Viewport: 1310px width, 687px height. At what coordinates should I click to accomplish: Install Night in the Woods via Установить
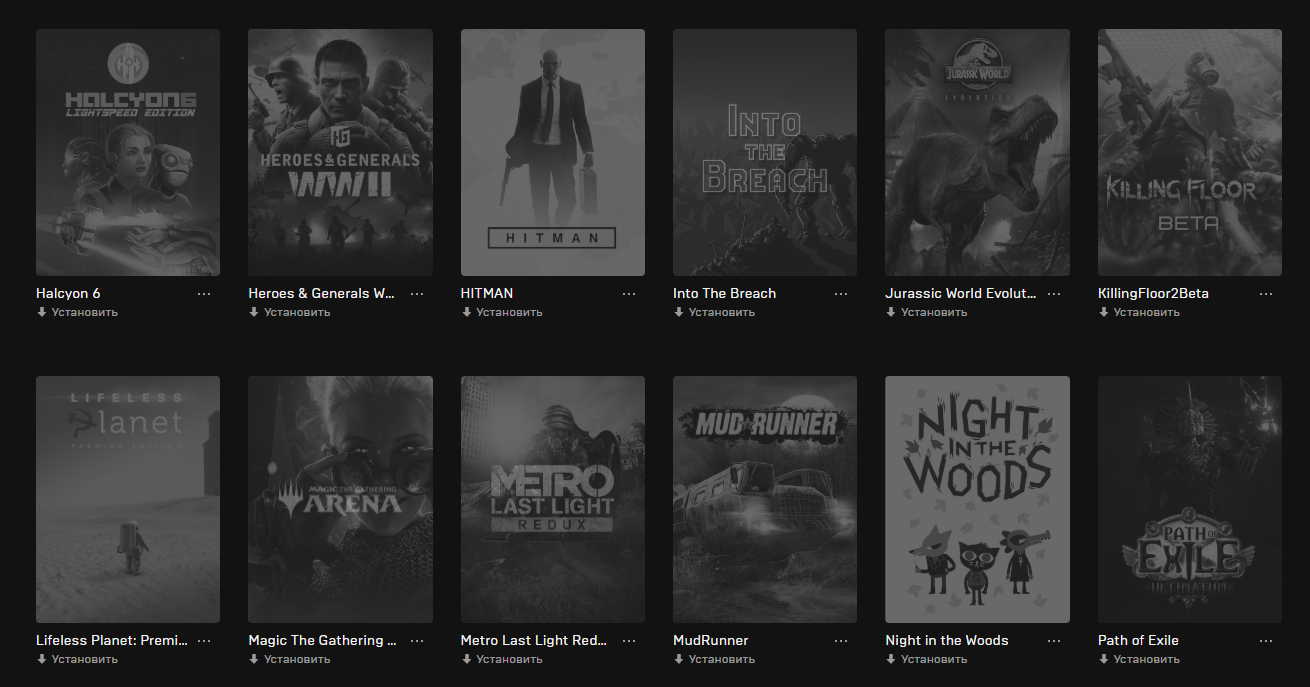926,659
